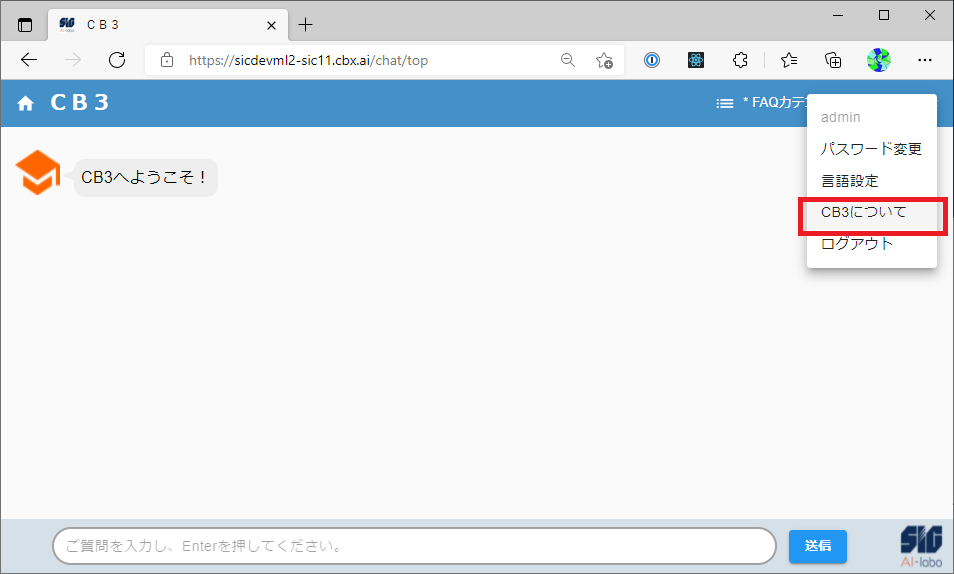Refresh the page with reload button
The height and width of the screenshot is (574, 954).
pyautogui.click(x=117, y=60)
